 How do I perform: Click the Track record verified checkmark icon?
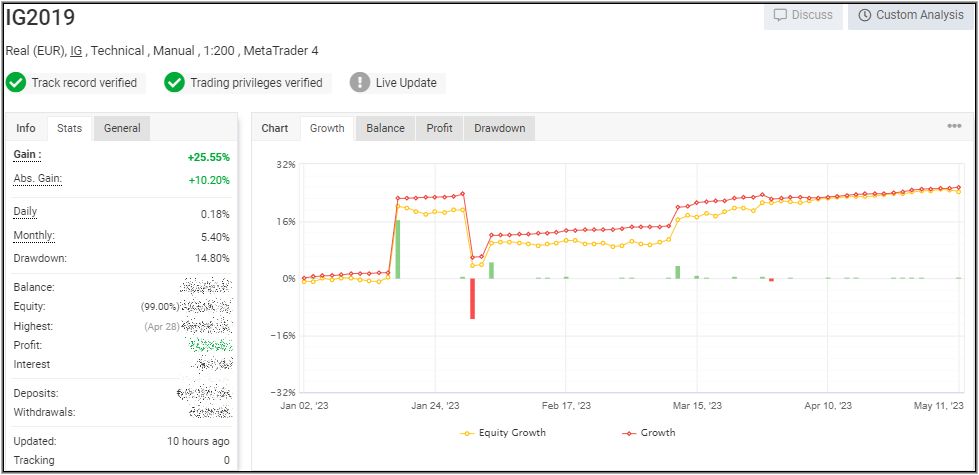pyautogui.click(x=16, y=83)
